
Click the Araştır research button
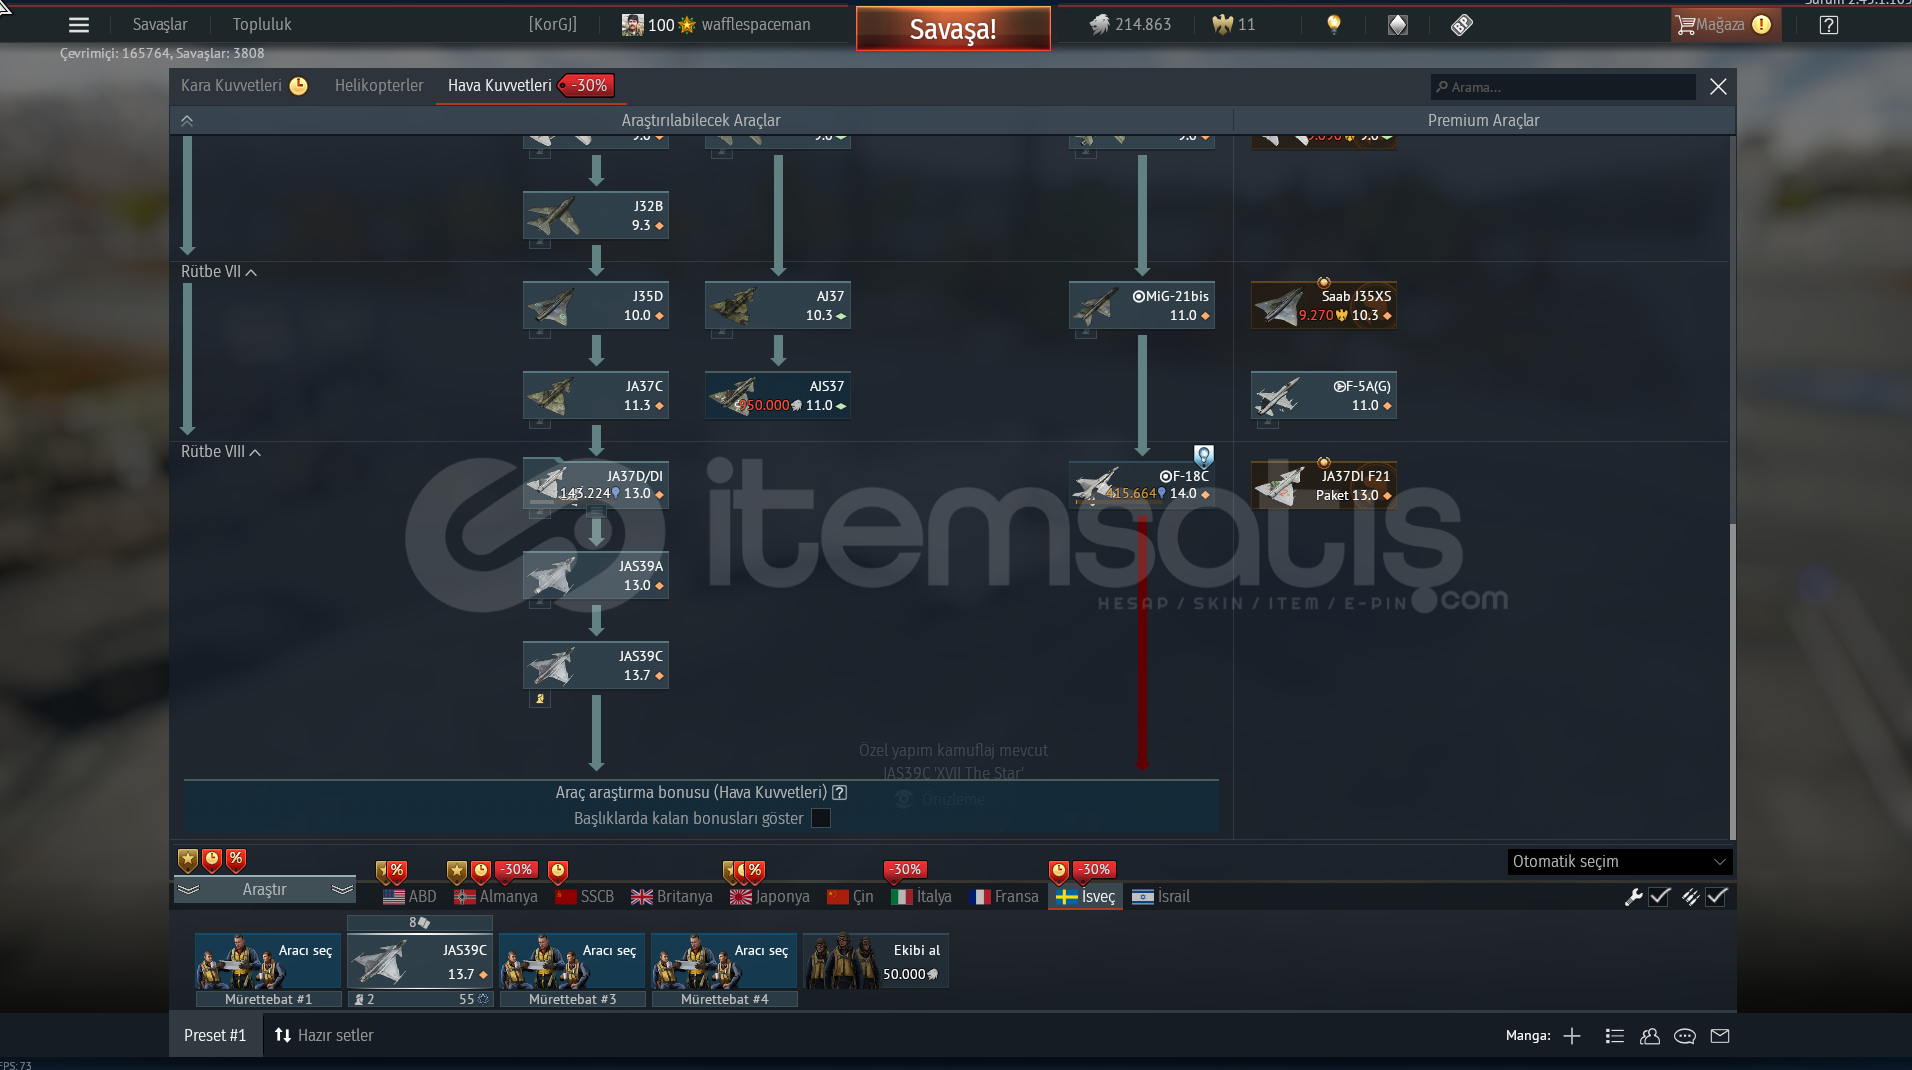coord(265,890)
